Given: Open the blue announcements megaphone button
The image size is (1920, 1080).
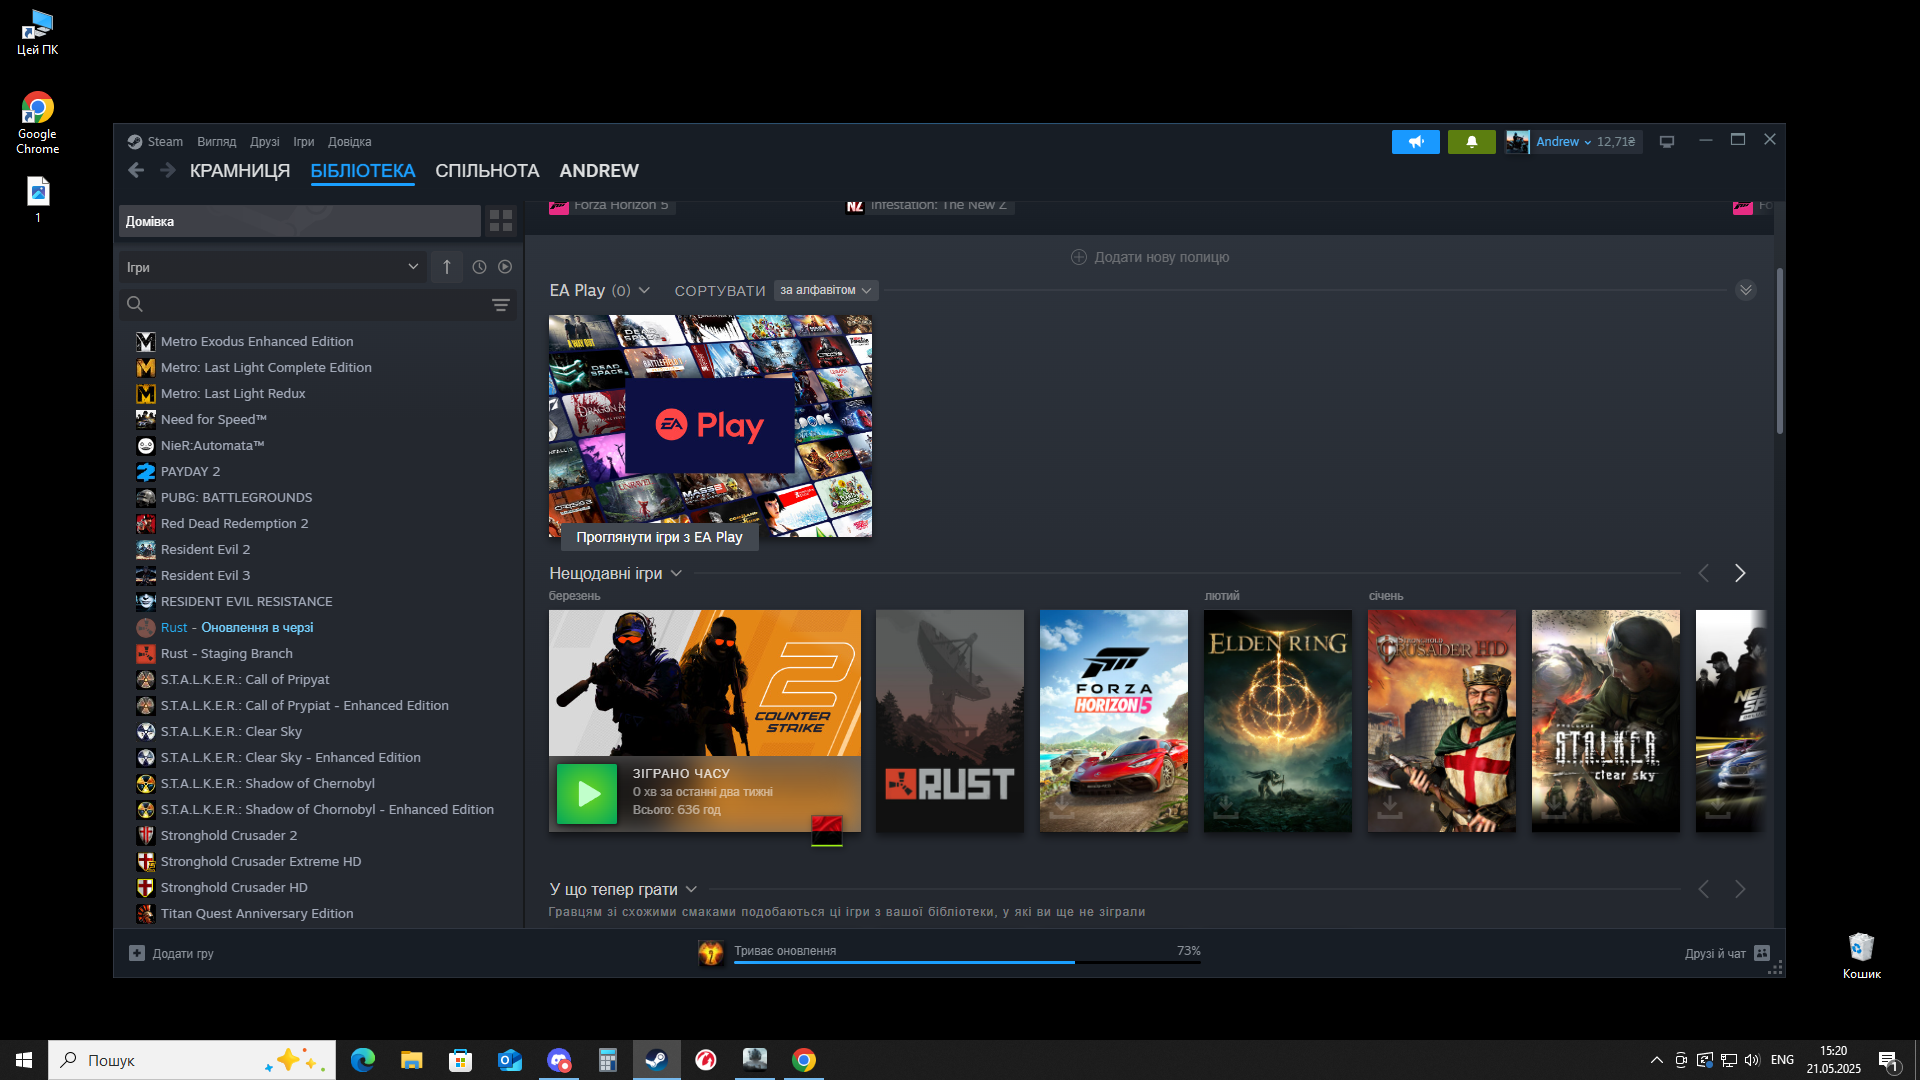Looking at the screenshot, I should pyautogui.click(x=1415, y=142).
